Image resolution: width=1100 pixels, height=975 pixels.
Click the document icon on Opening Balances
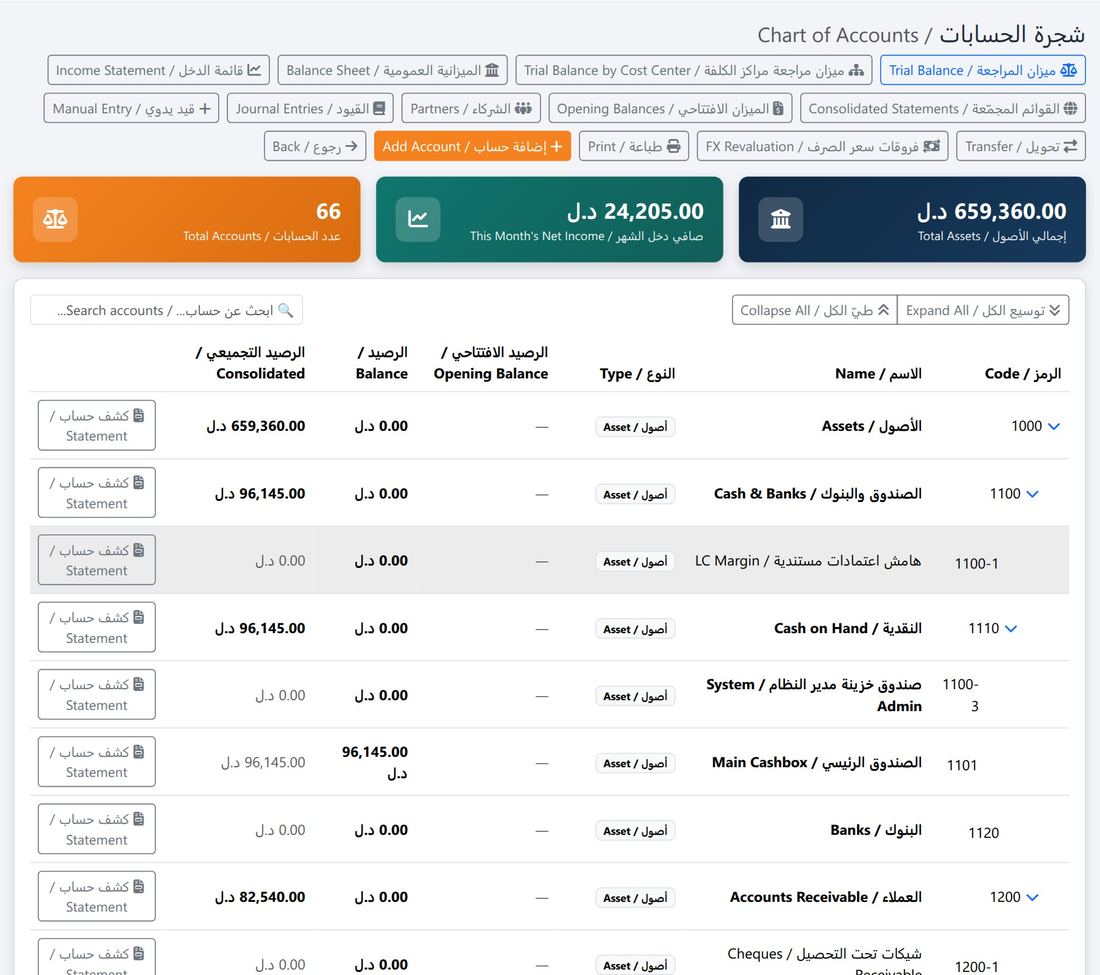(778, 109)
